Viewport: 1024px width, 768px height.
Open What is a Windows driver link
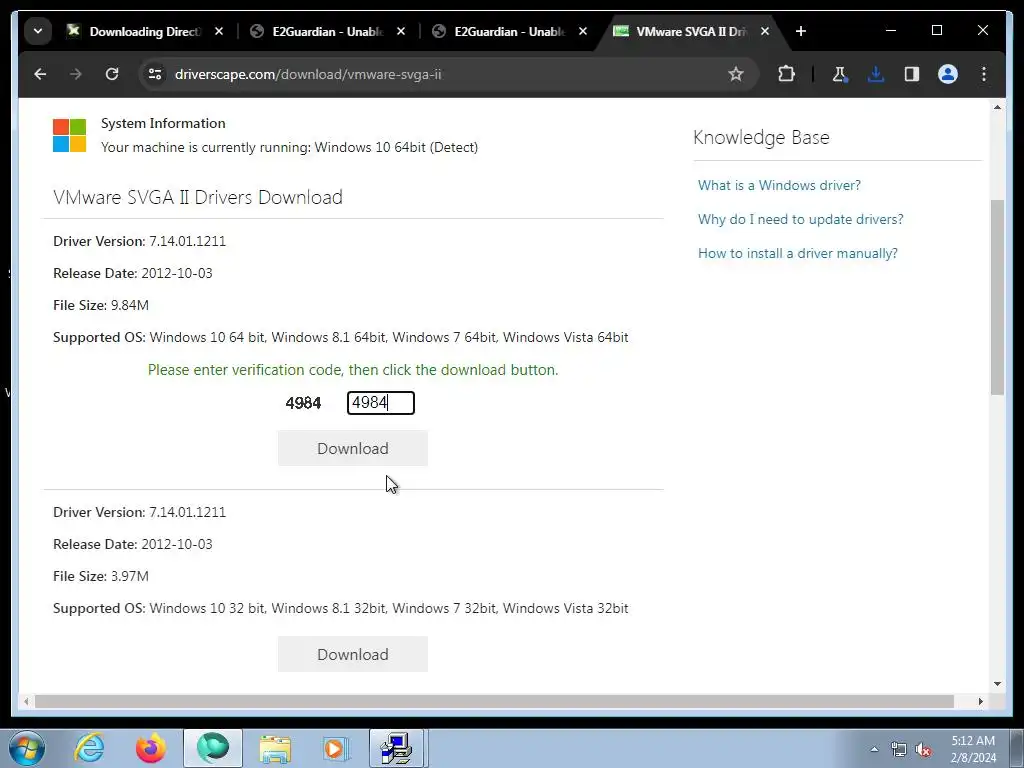click(x=779, y=185)
